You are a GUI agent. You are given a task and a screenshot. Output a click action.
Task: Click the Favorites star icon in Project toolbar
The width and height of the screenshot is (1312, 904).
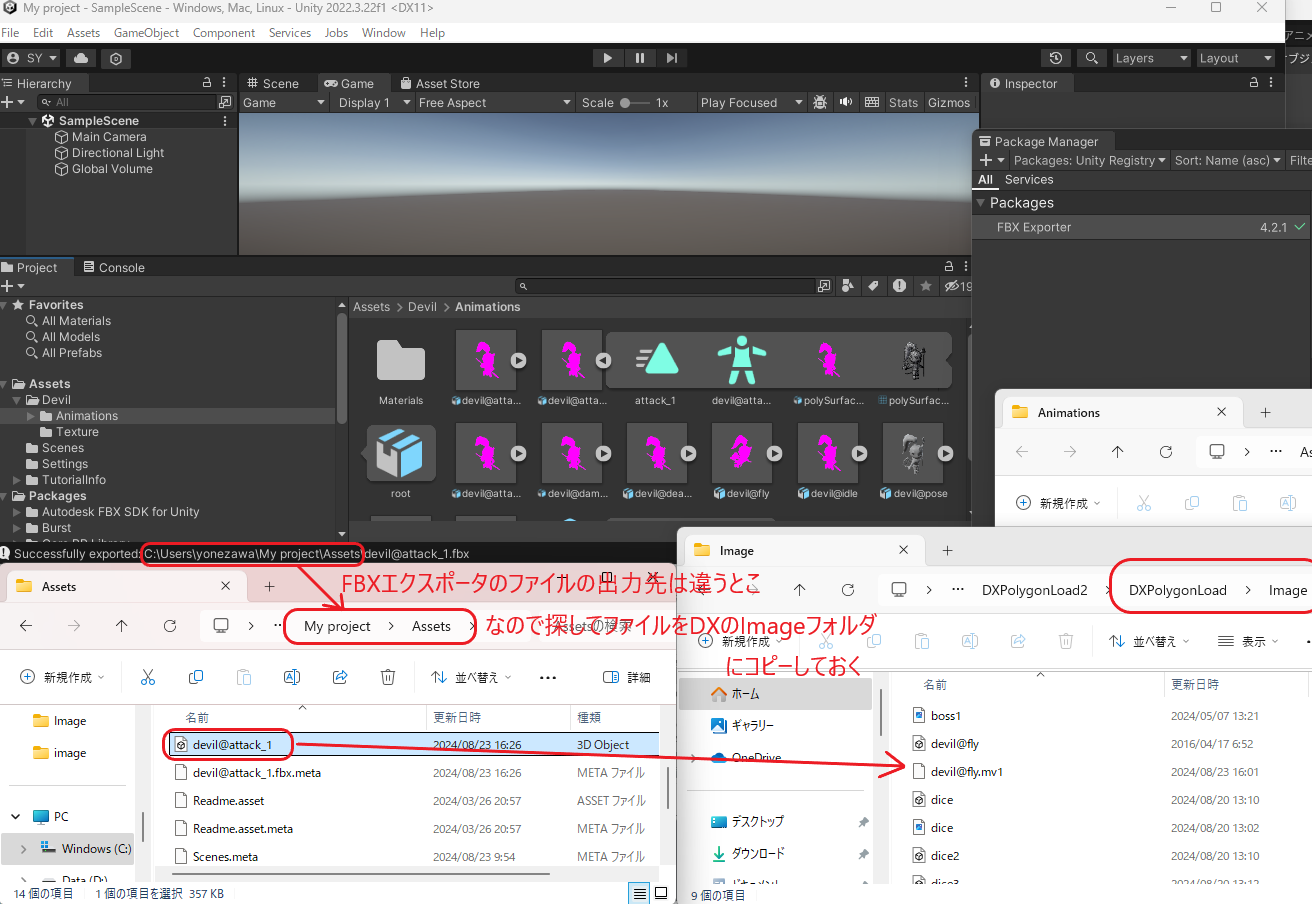point(925,286)
